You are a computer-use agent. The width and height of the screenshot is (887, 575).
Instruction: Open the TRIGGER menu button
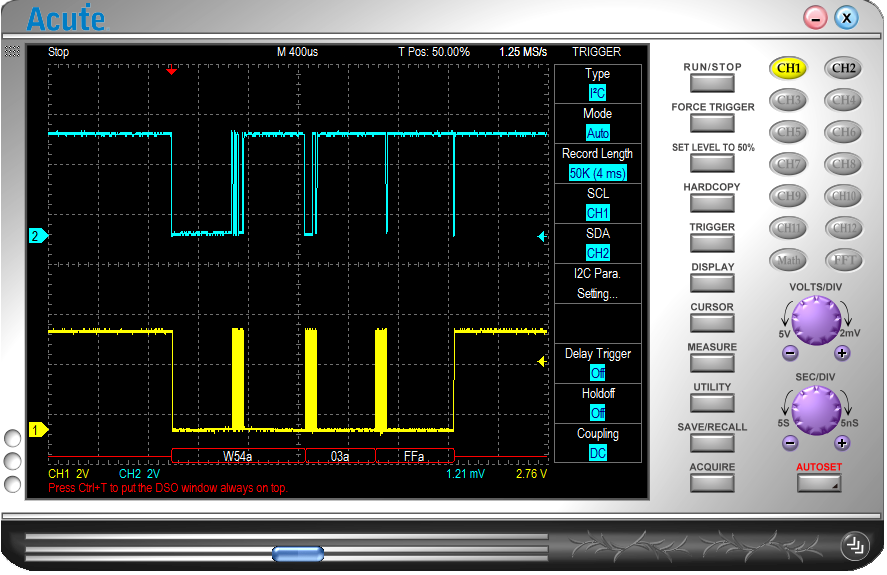click(712, 243)
